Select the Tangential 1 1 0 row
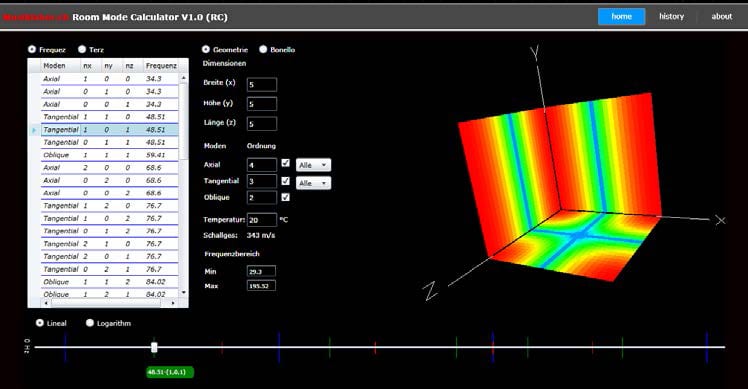The width and height of the screenshot is (748, 389). (110, 117)
